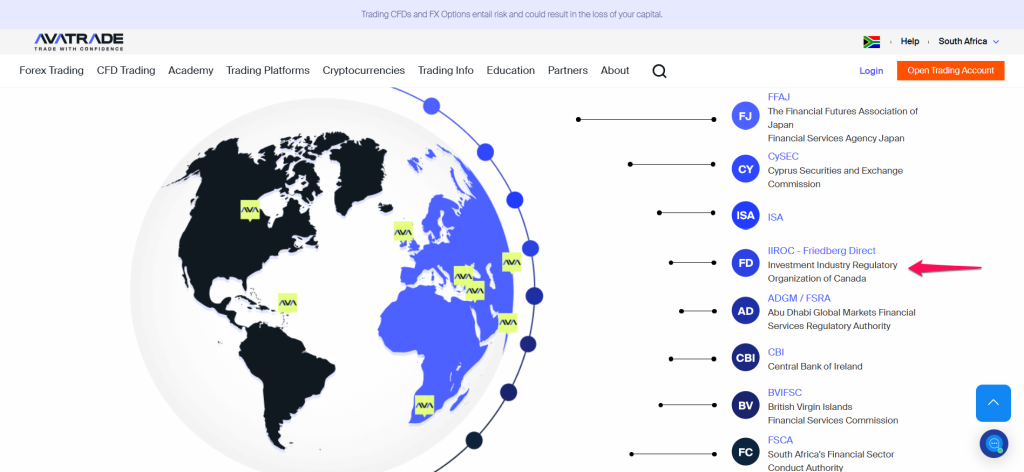Click the search magnifier icon
The height and width of the screenshot is (472, 1024).
click(x=659, y=71)
